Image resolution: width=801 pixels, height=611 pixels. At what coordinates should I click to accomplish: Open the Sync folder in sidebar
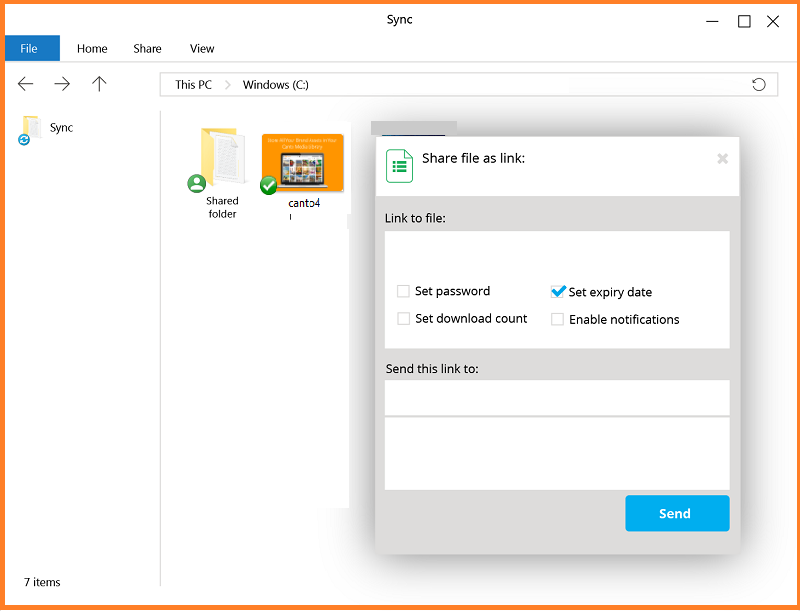(x=46, y=129)
